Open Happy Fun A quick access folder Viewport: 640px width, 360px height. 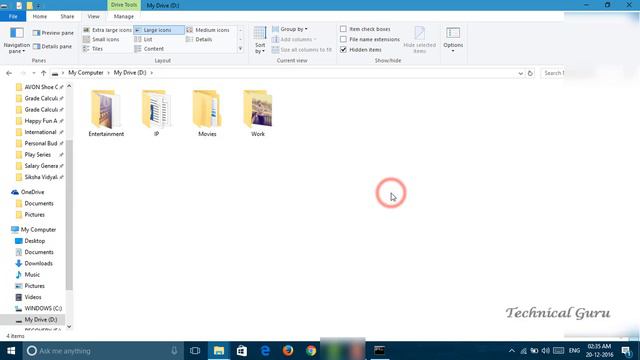(x=39, y=121)
